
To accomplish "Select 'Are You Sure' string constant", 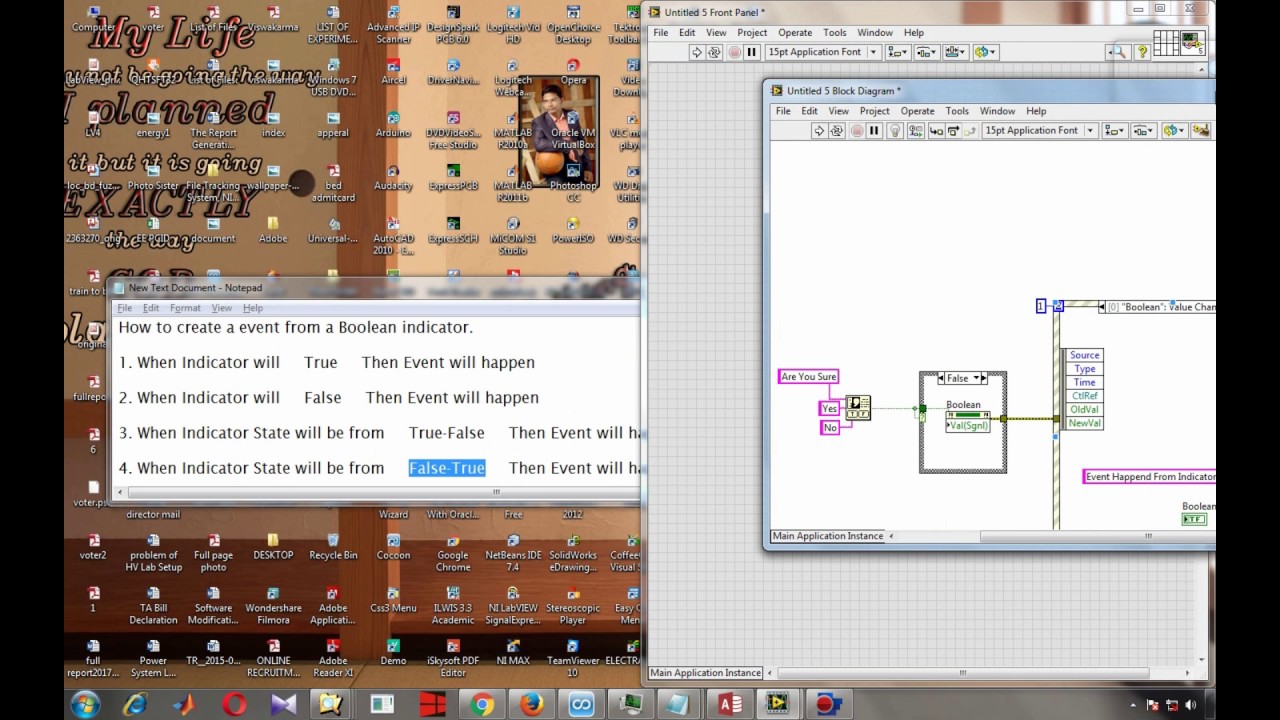I will pyautogui.click(x=808, y=377).
